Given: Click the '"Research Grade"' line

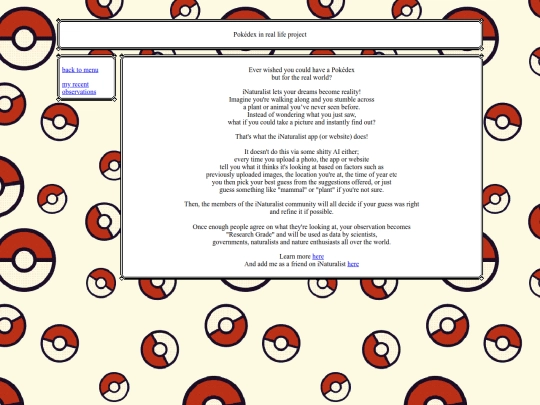Looking at the screenshot, I should click(301, 235).
